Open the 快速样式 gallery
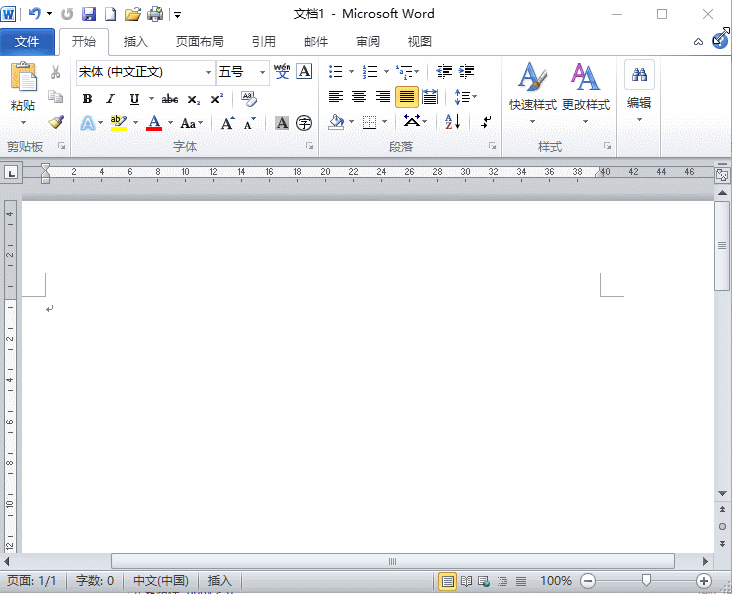The height and width of the screenshot is (594, 732). coord(533,93)
